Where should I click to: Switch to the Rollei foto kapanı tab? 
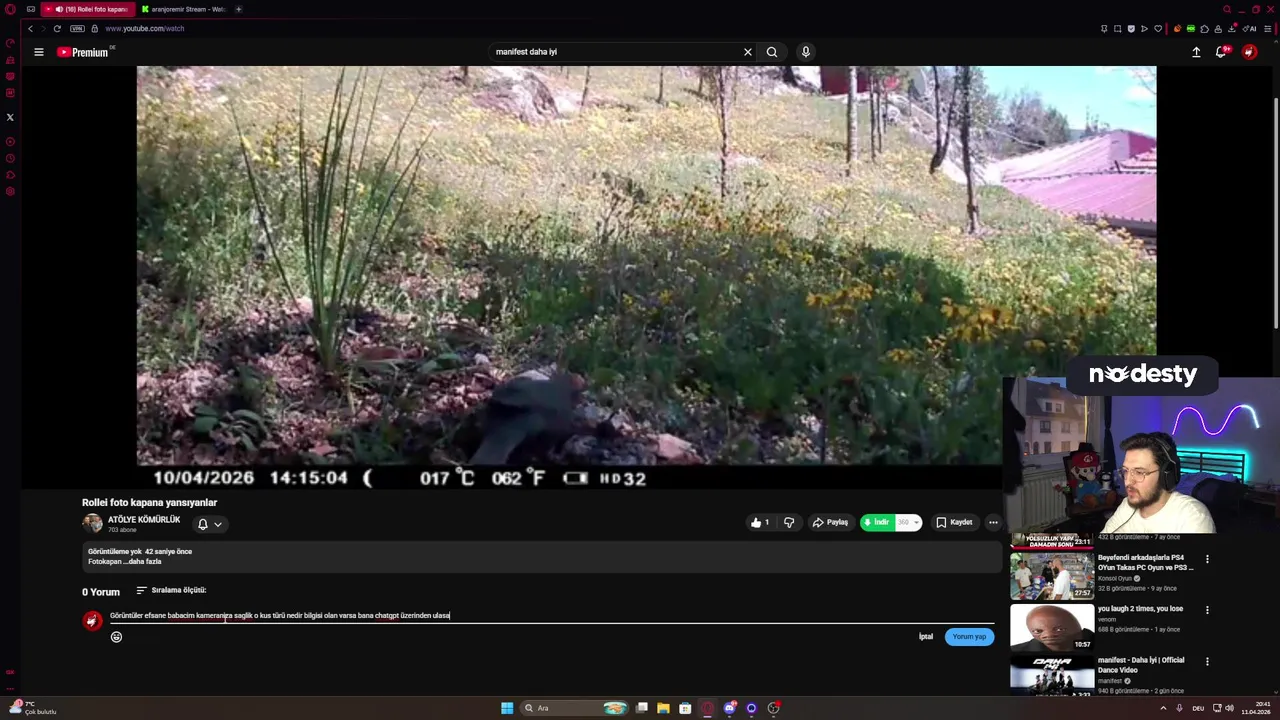[88, 9]
